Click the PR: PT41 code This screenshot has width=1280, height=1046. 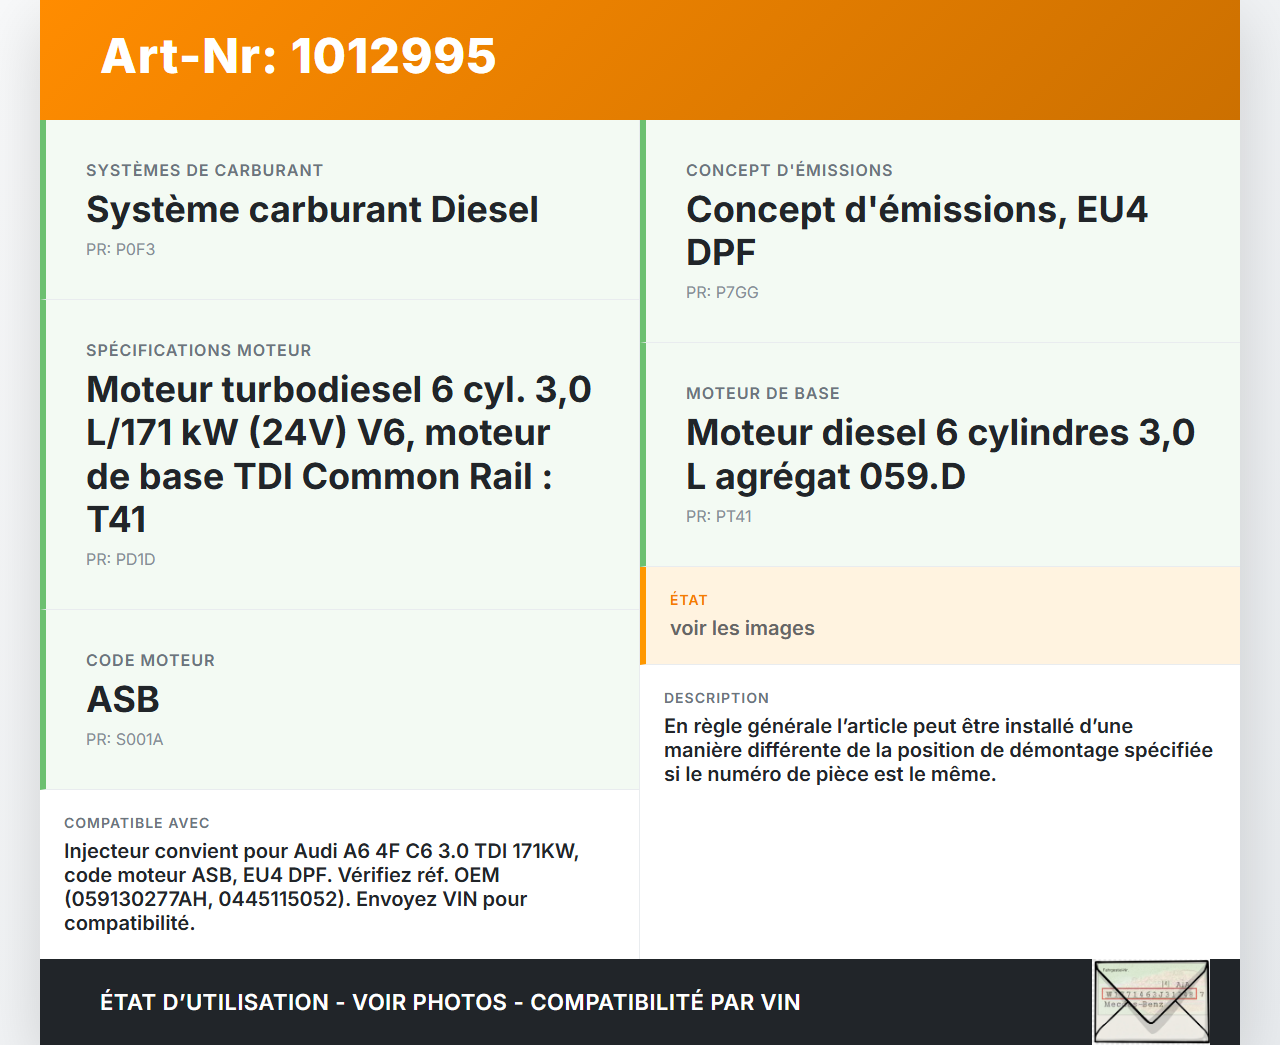pos(718,517)
